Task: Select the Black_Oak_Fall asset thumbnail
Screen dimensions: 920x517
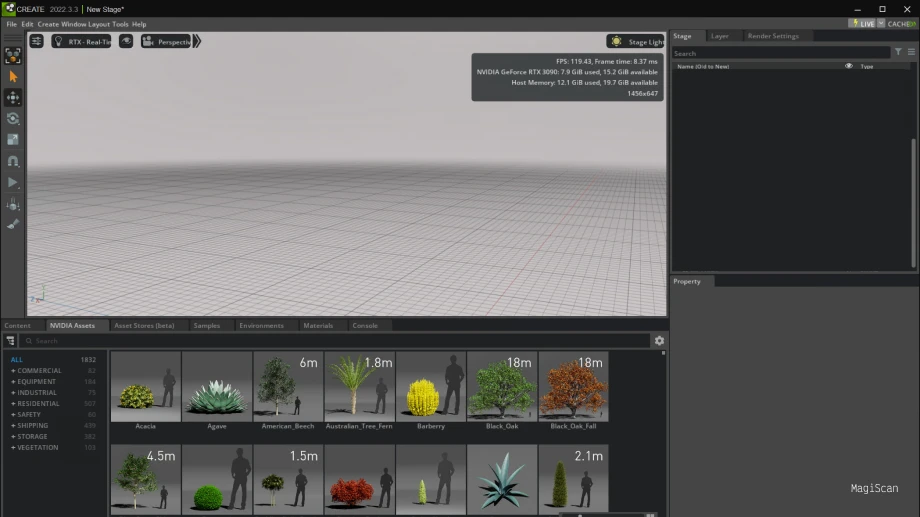Action: pos(573,386)
